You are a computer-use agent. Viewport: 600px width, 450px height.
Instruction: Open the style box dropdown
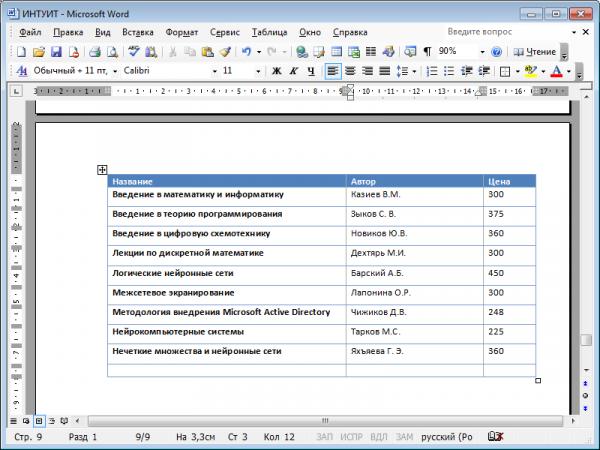(115, 71)
